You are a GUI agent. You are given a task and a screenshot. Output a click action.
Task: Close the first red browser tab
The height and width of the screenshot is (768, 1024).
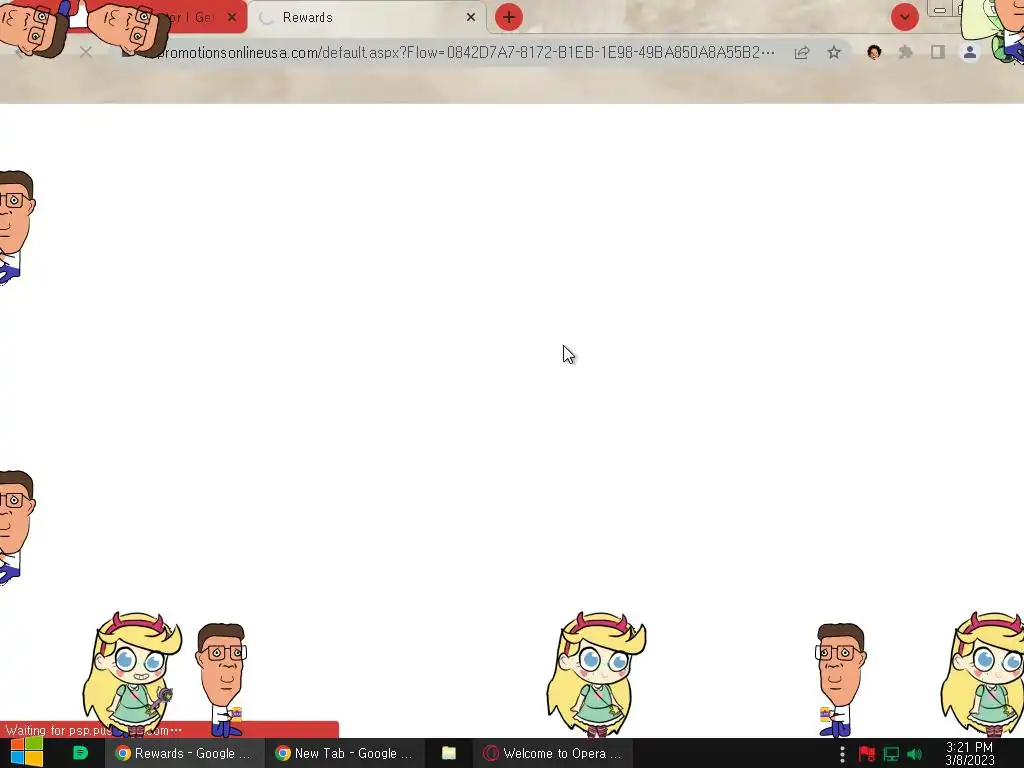(232, 18)
